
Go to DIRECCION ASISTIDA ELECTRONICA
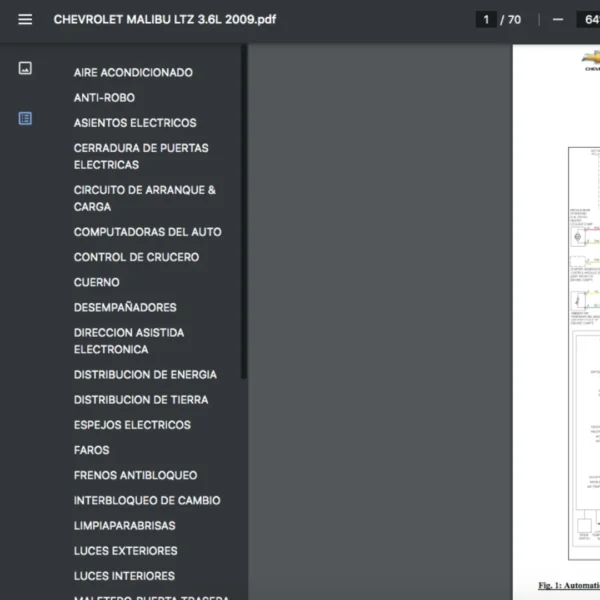129,341
